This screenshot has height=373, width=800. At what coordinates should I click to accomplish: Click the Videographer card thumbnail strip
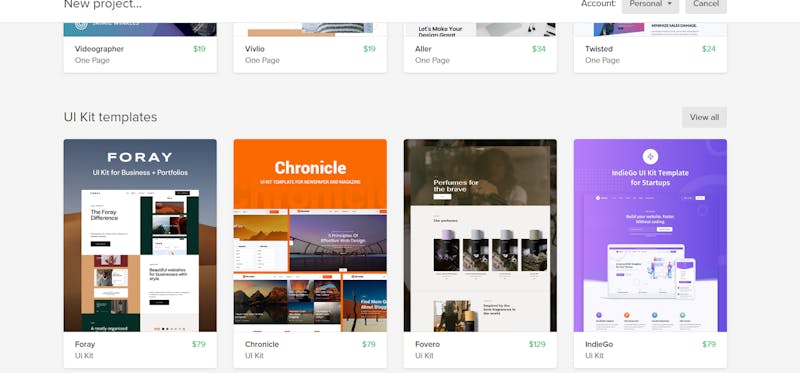[x=140, y=29]
